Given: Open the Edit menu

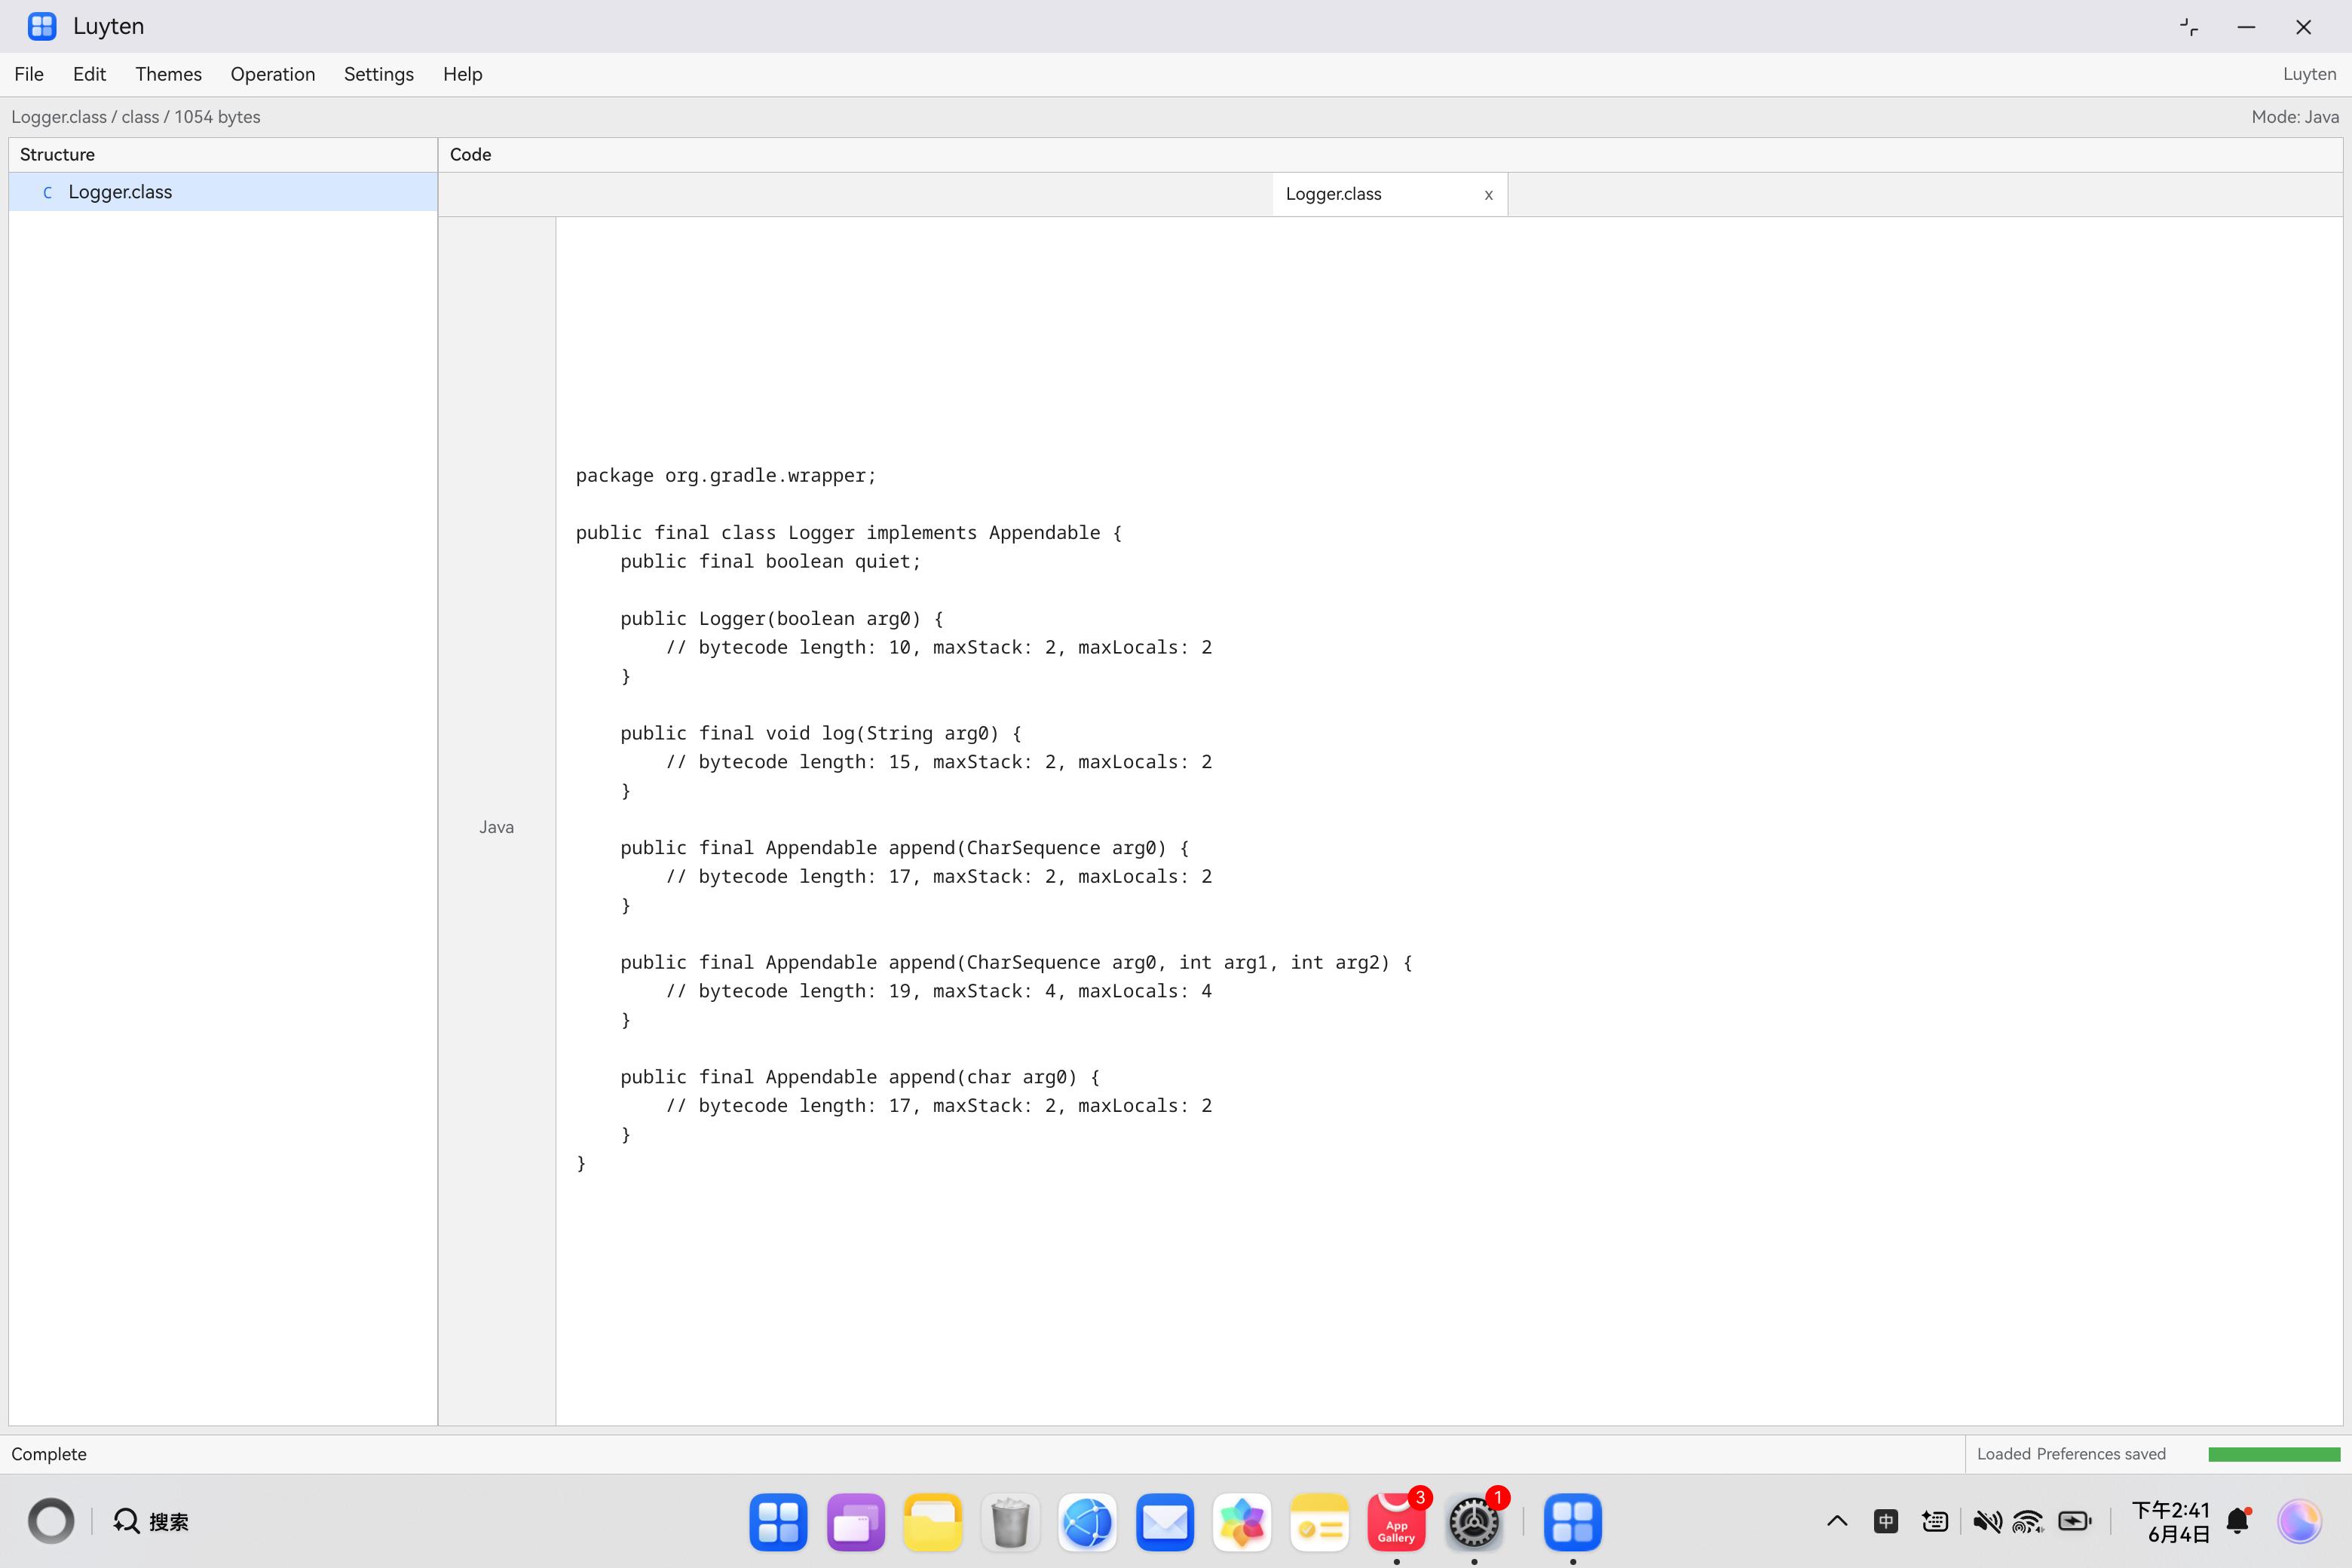Looking at the screenshot, I should 89,74.
